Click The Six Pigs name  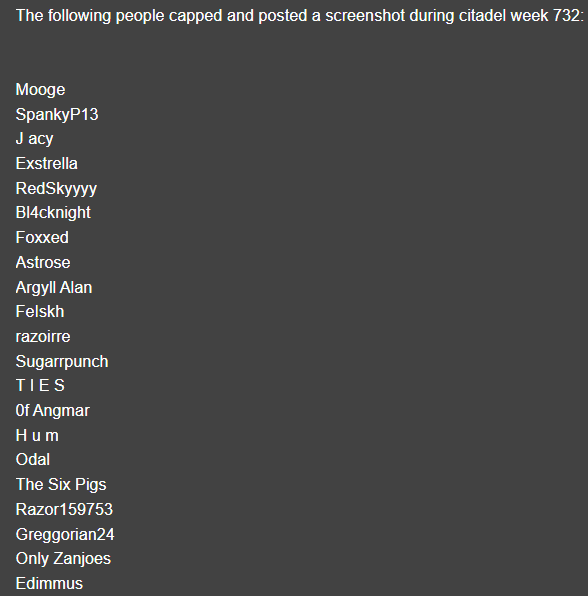[x=61, y=485]
